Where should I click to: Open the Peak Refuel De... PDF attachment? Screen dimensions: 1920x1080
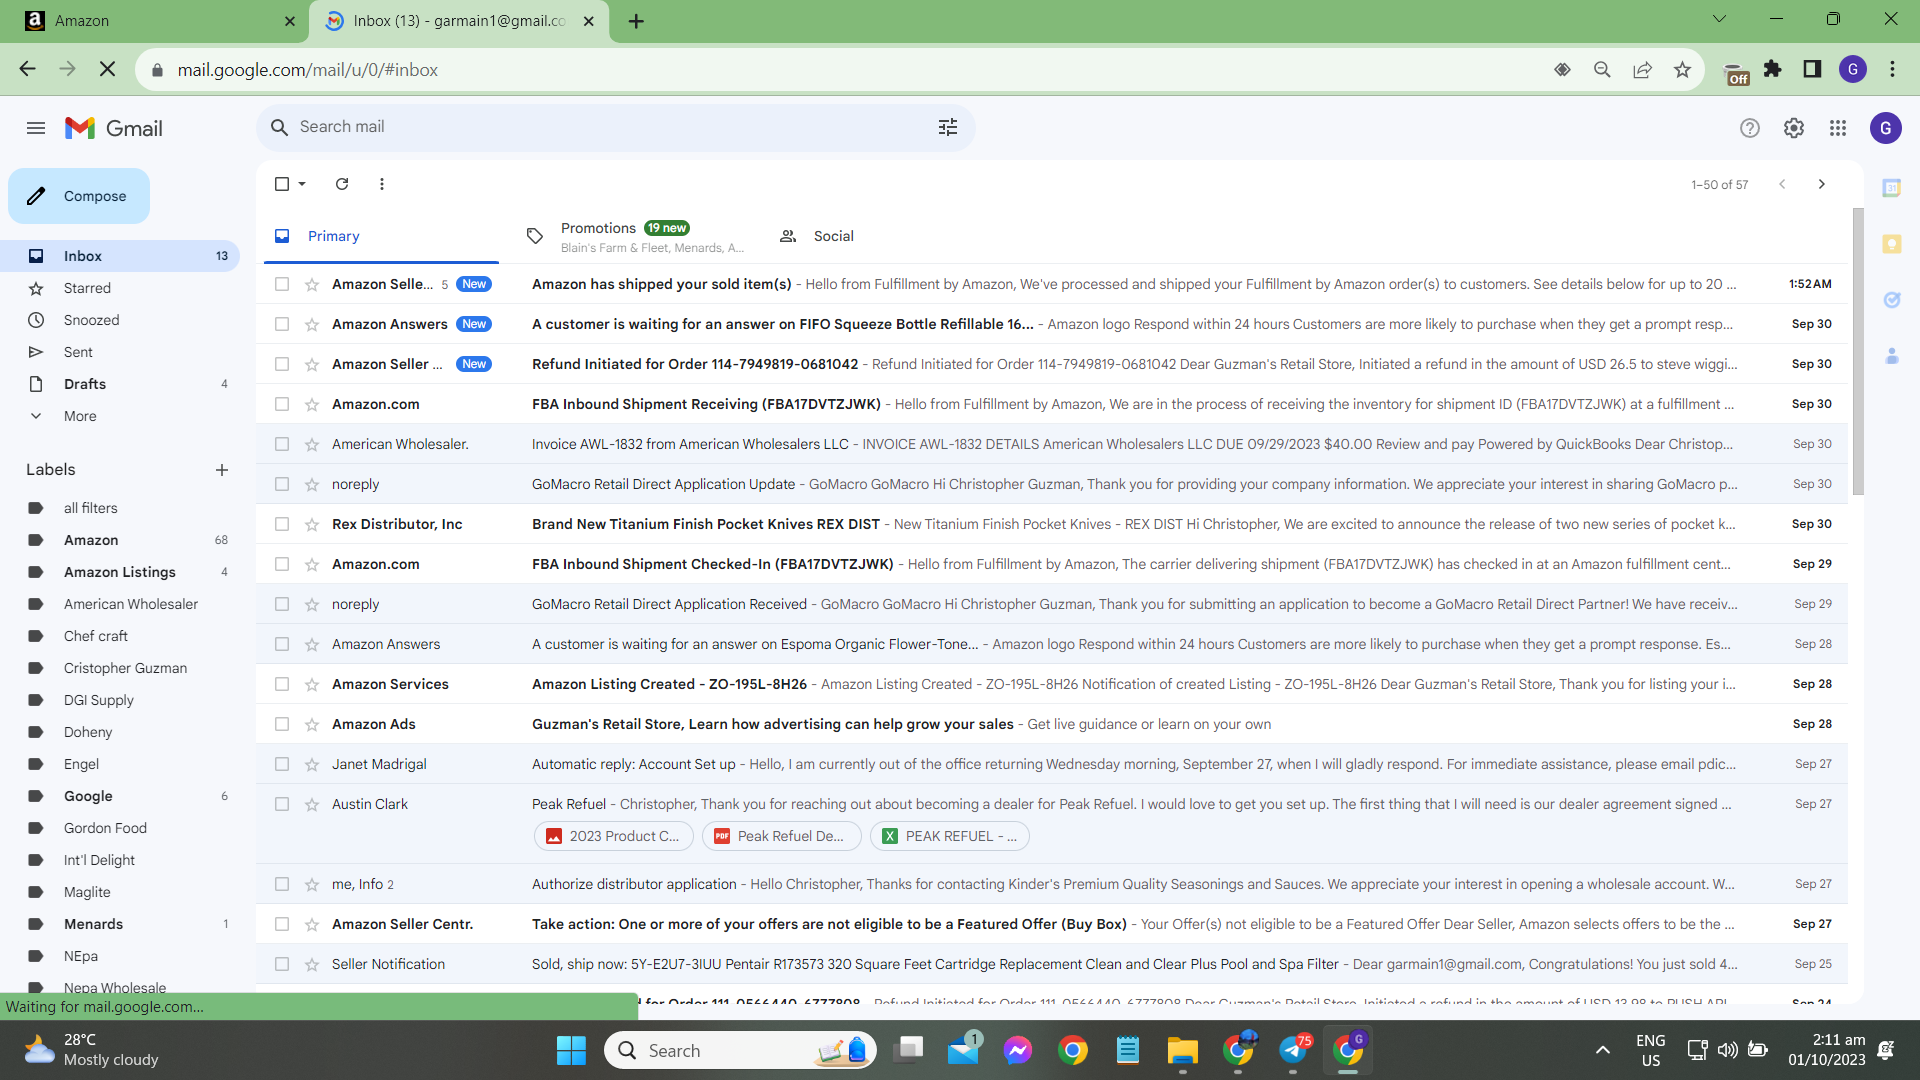(782, 836)
